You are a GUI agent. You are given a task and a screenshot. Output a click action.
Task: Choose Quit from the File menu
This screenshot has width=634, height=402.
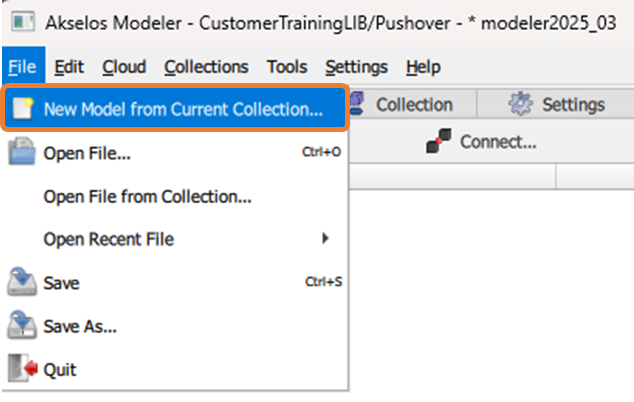(175, 369)
